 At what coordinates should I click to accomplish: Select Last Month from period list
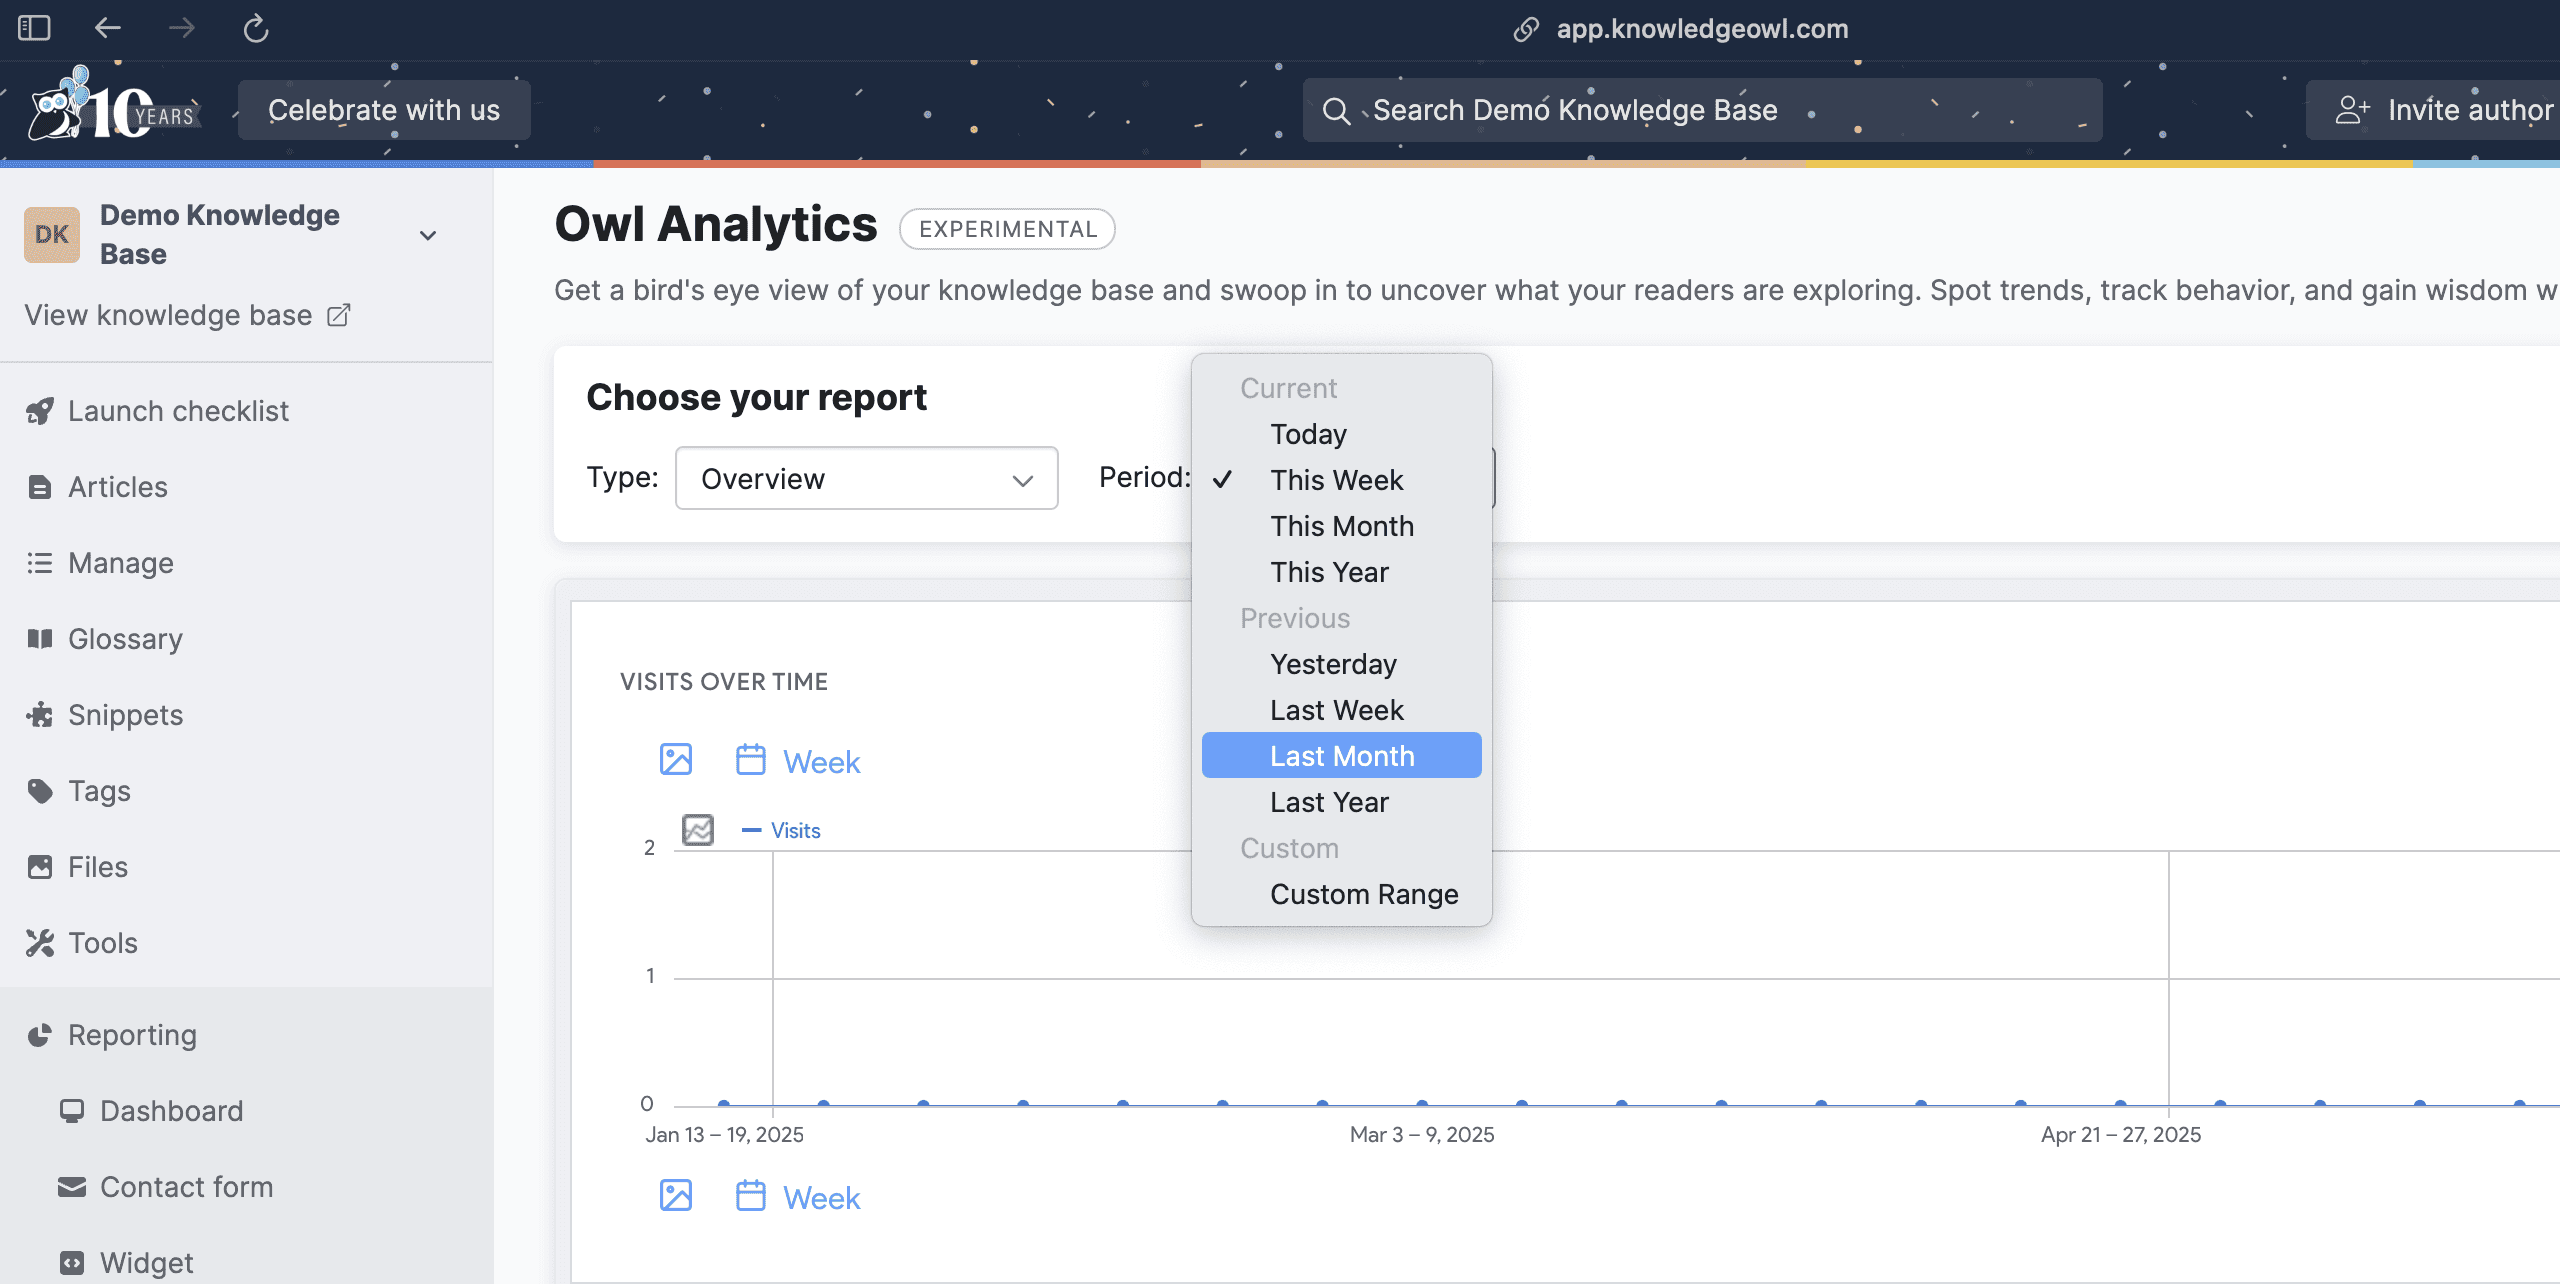(x=1341, y=756)
